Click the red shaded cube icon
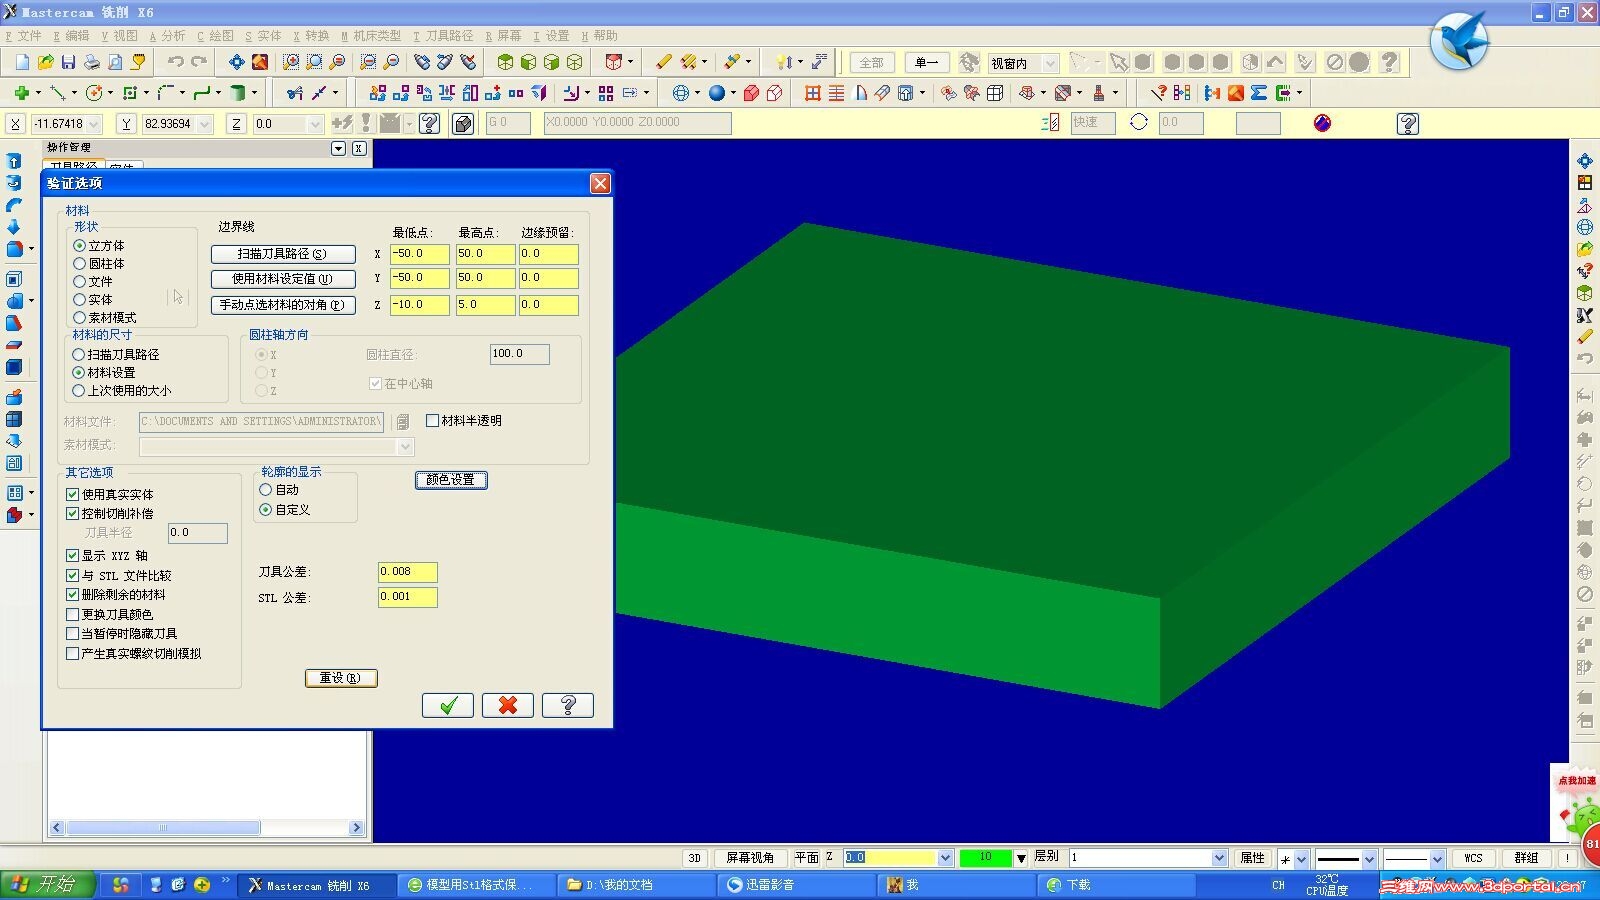 751,93
